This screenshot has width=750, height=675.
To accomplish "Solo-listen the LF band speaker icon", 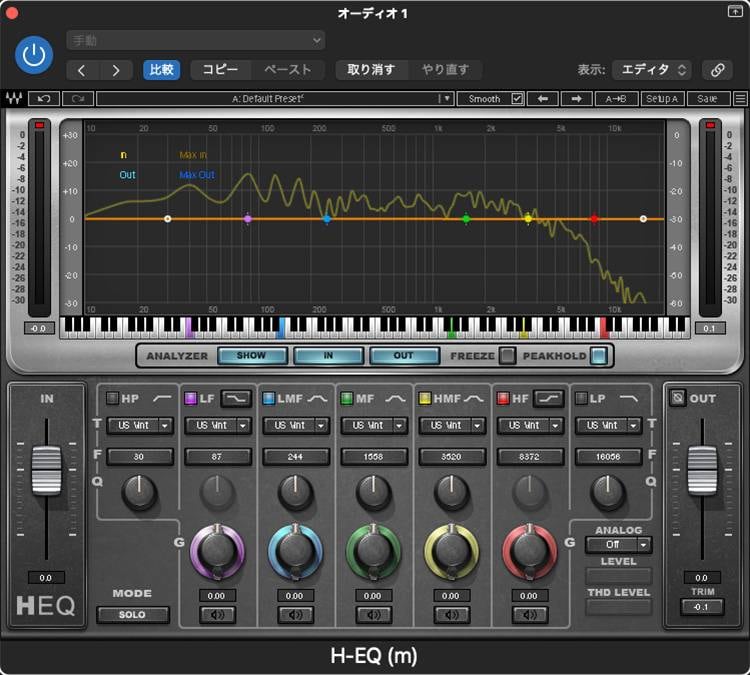I will click(217, 615).
